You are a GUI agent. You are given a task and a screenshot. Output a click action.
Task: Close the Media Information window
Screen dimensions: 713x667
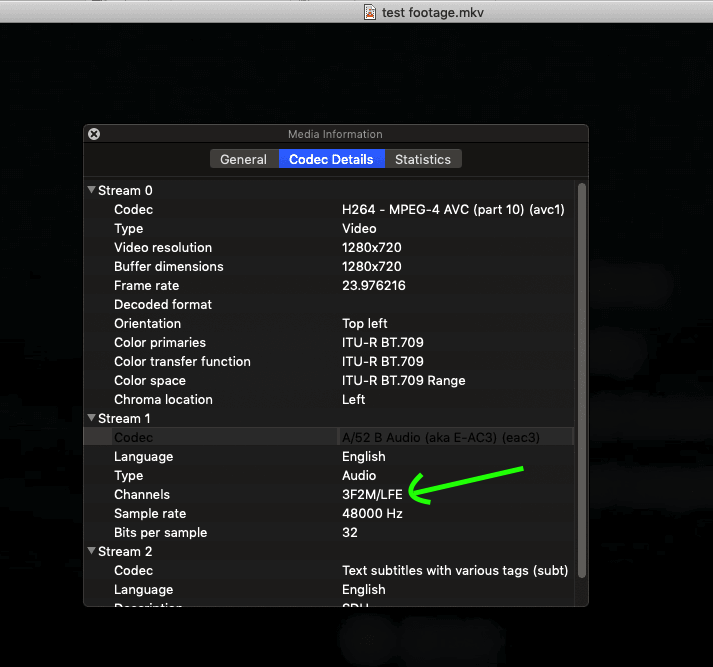click(x=94, y=134)
